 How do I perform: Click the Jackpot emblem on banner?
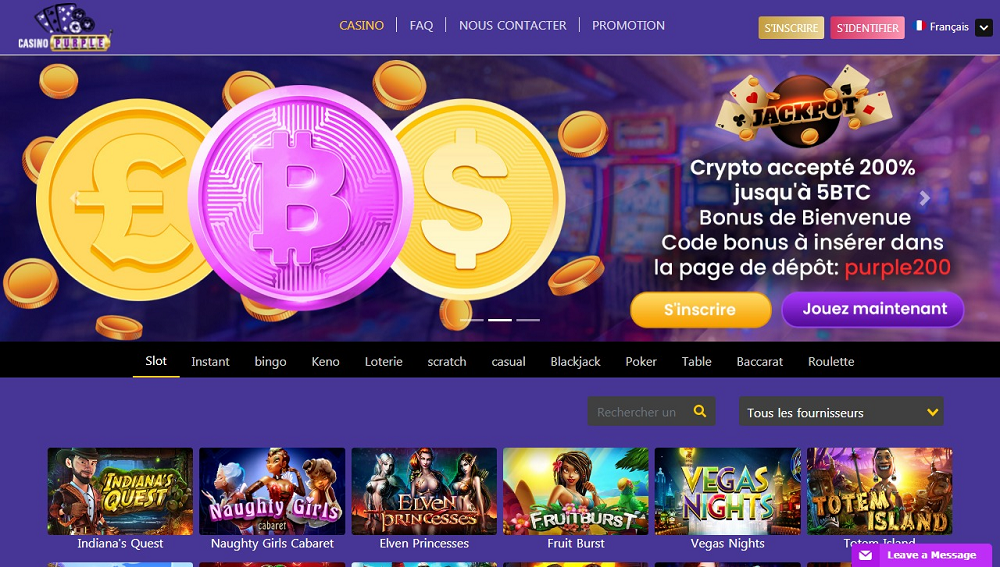[803, 108]
